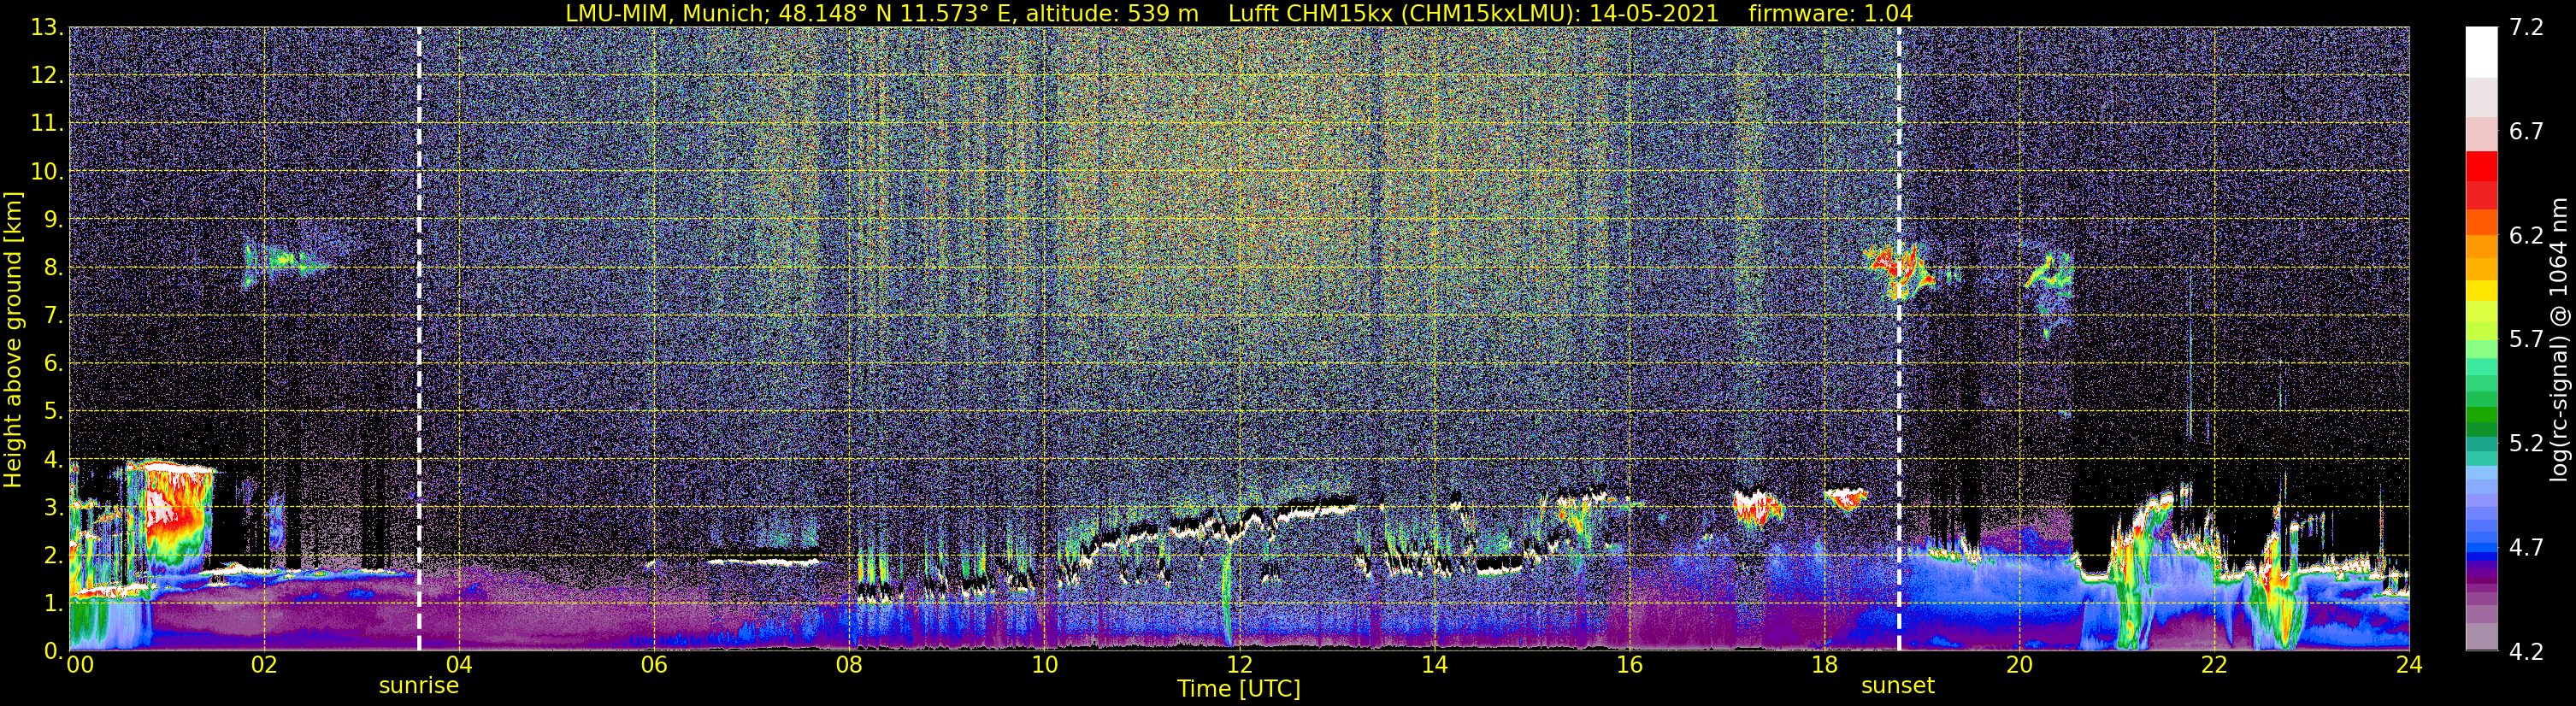Screen dimensions: 2576x706
Task: Click the x-axis tick label '20'
Action: coord(2019,665)
